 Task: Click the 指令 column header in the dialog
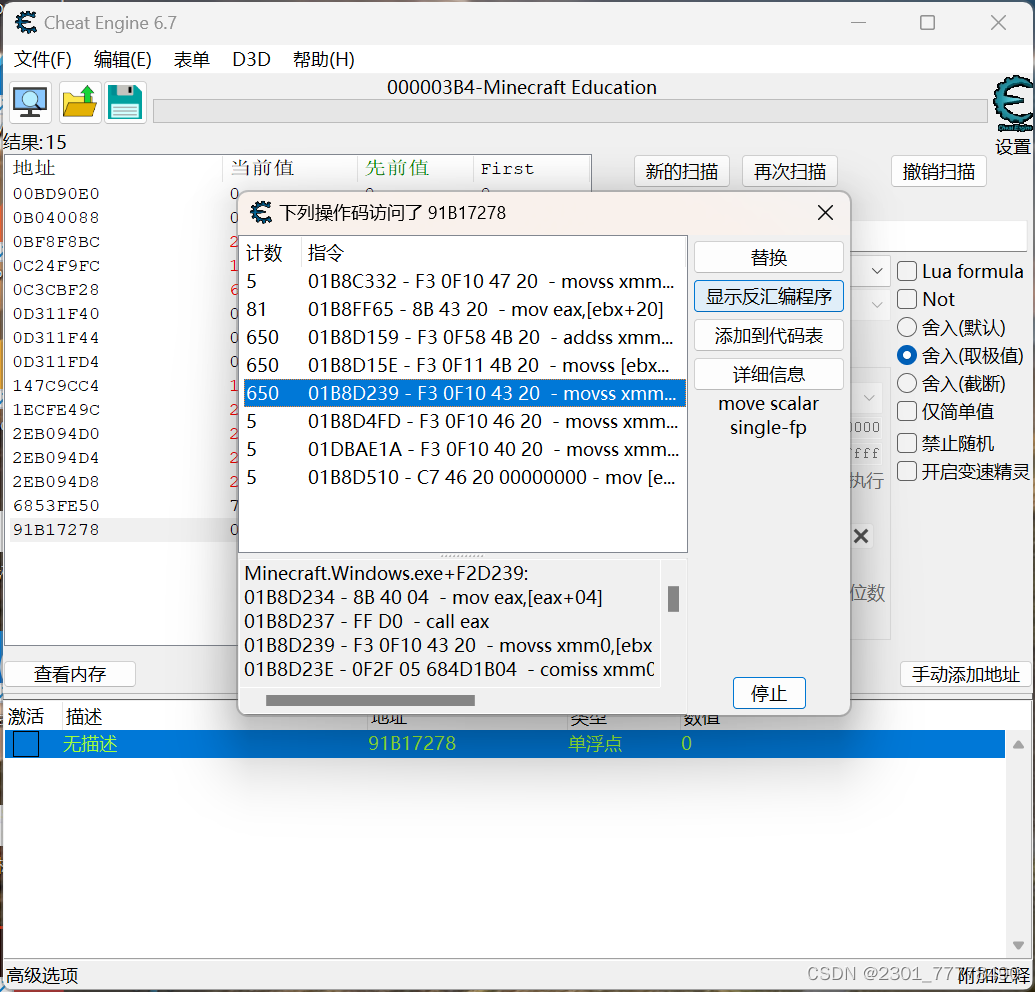pos(494,253)
